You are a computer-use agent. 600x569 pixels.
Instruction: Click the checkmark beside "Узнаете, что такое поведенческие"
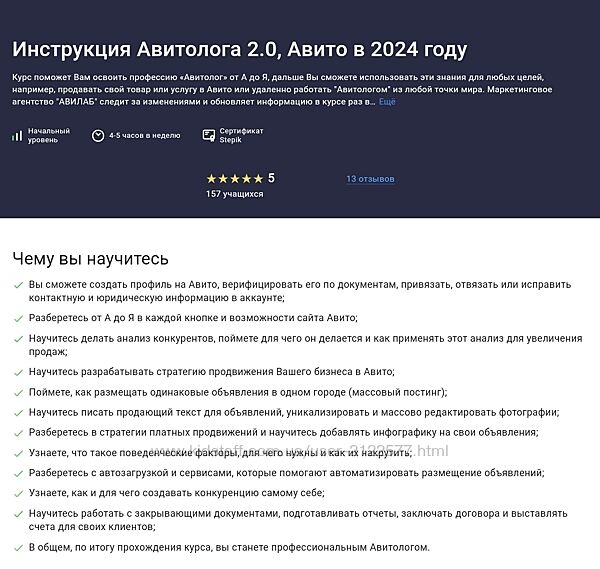point(18,453)
